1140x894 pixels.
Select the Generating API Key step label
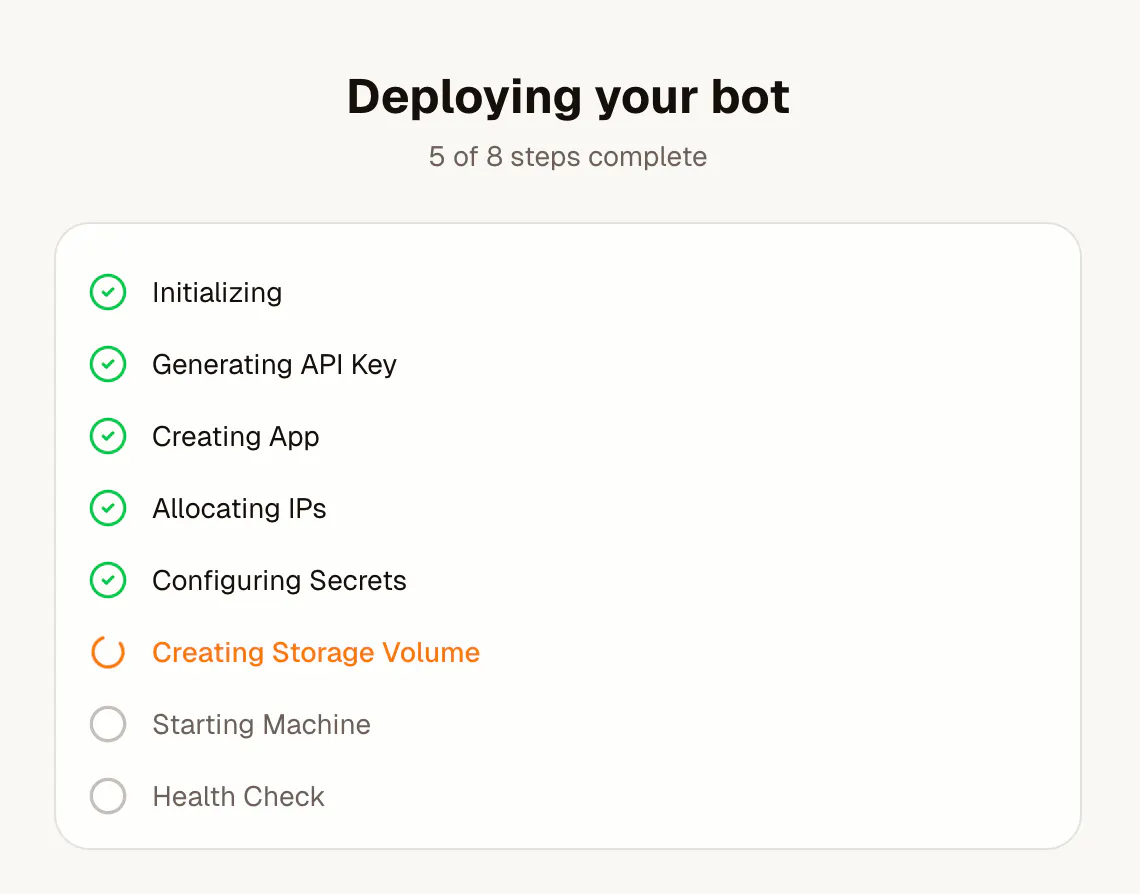(x=274, y=365)
